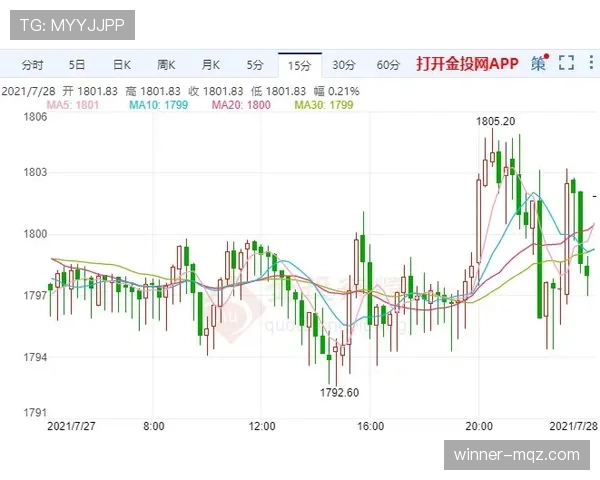600x480 pixels.
Task: Switch to the 分时 chart tab
Action: click(x=32, y=65)
